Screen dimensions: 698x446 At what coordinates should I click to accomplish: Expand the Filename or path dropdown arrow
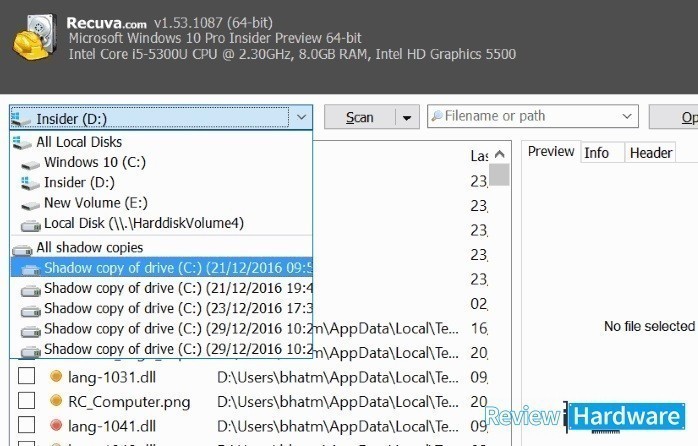coord(627,117)
